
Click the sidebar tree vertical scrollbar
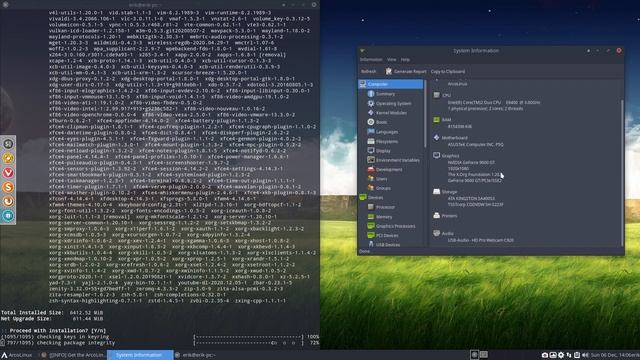(x=425, y=113)
